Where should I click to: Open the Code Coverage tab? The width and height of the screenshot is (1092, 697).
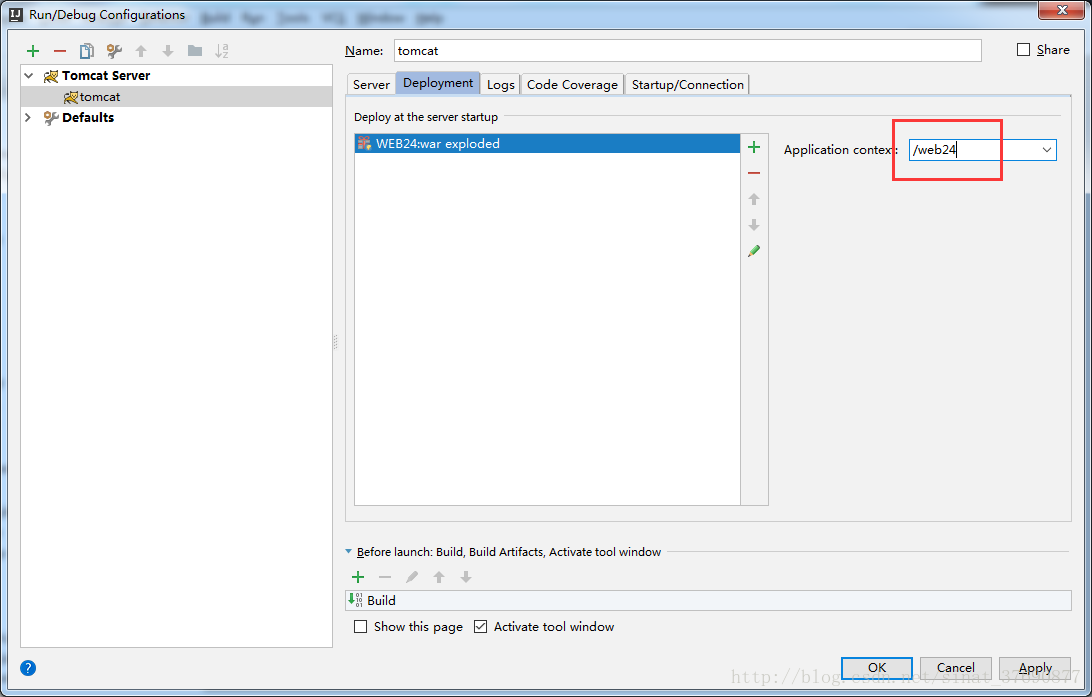point(572,84)
